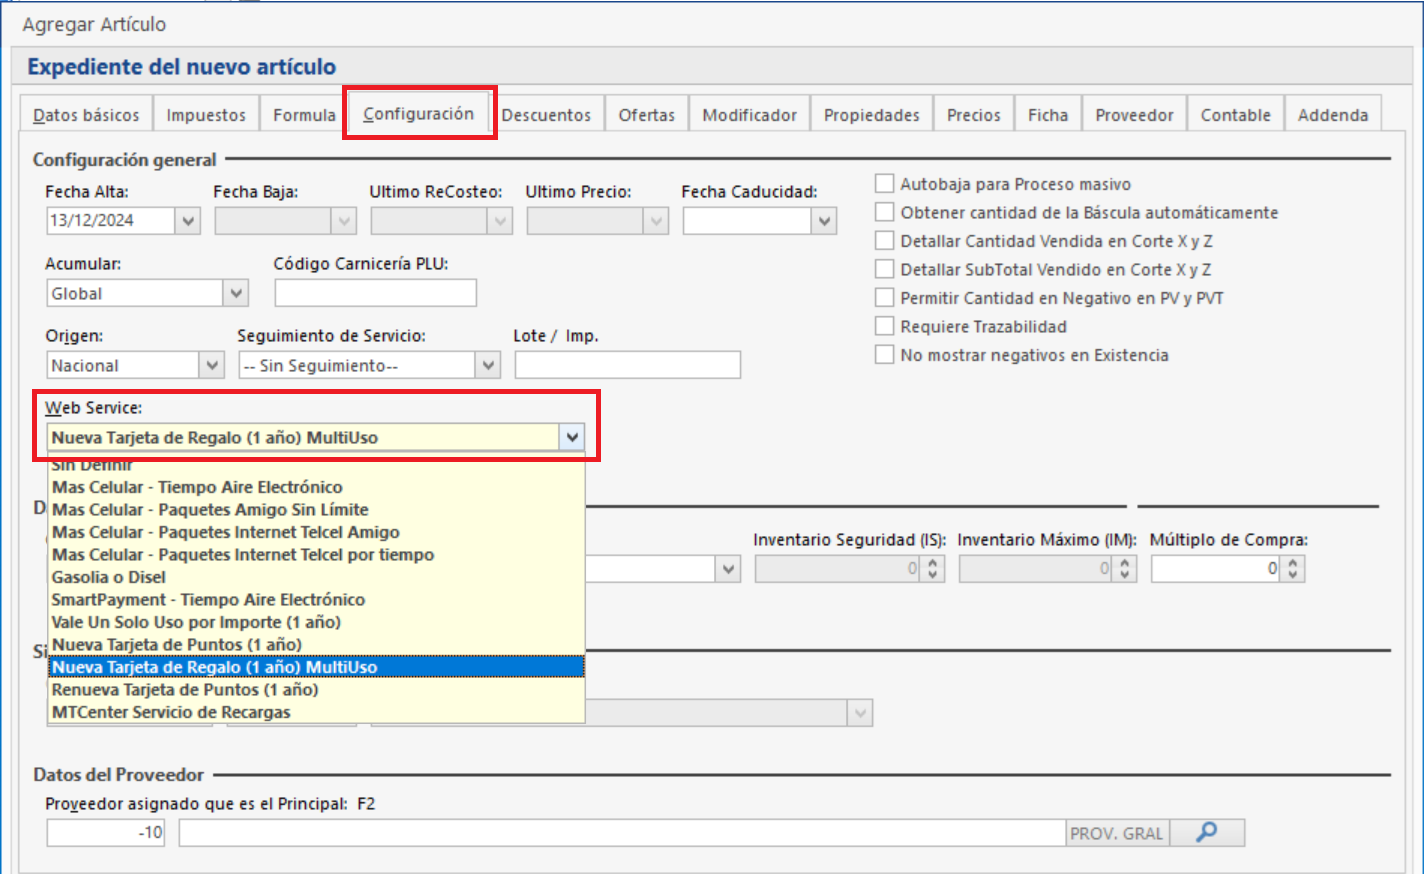Select Vale Un Solo Uso por Importe (1 año)
This screenshot has height=874, width=1424.
click(316, 622)
